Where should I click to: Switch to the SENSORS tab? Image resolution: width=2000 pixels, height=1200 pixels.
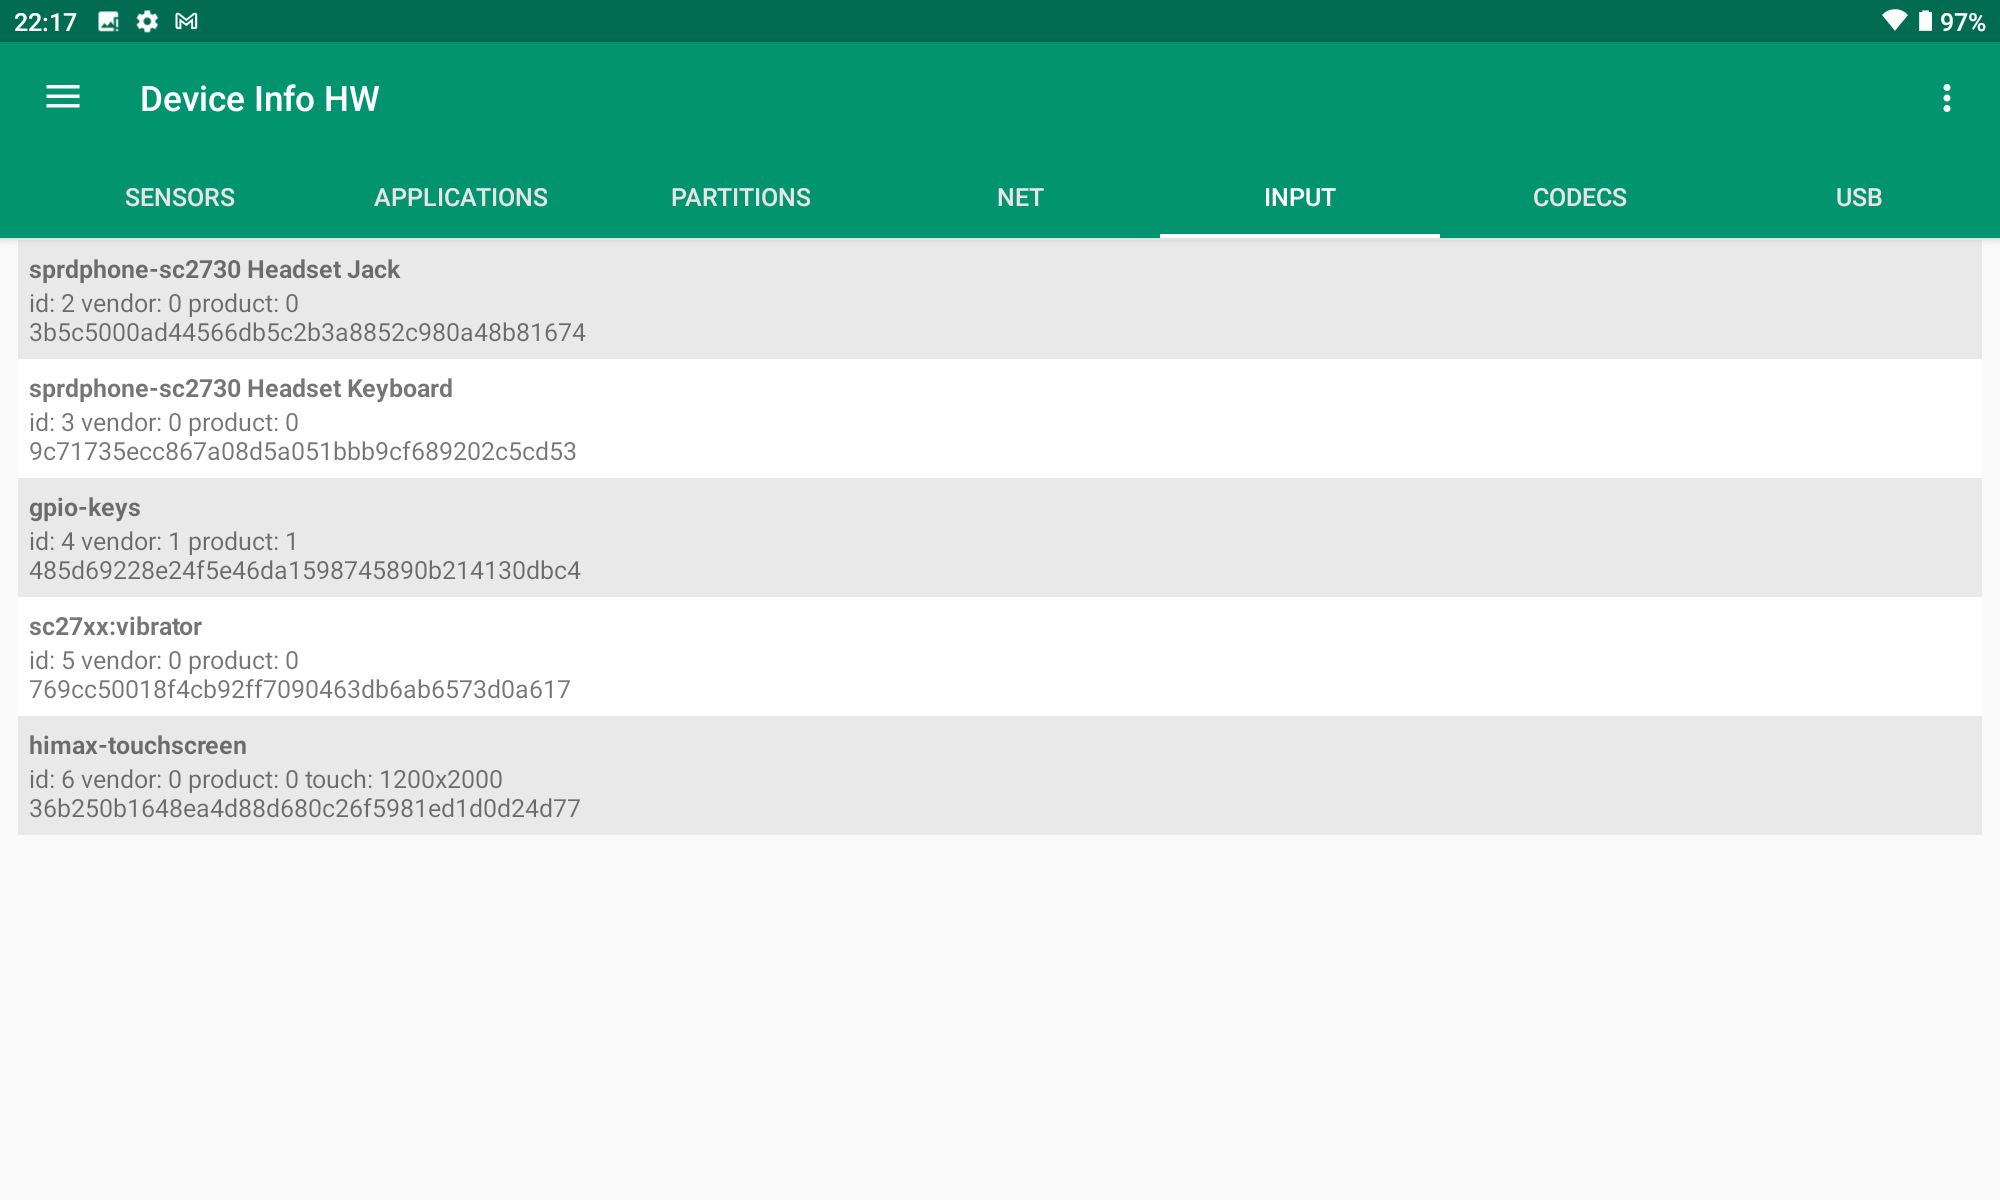point(180,197)
